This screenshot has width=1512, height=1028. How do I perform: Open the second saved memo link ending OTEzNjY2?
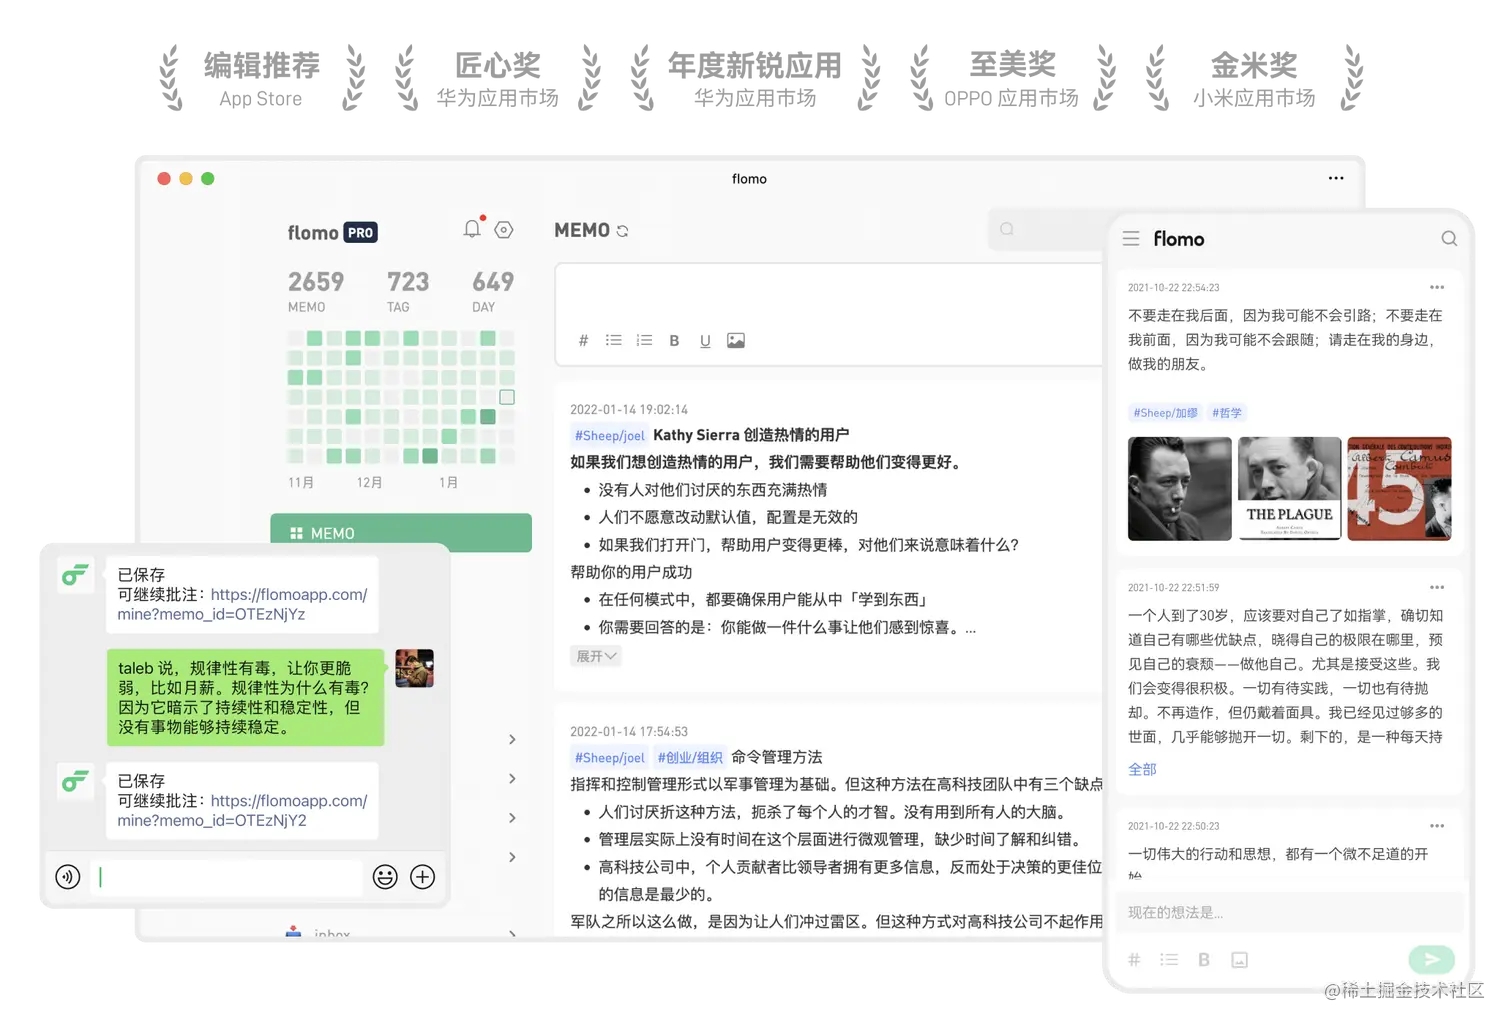coord(242,810)
